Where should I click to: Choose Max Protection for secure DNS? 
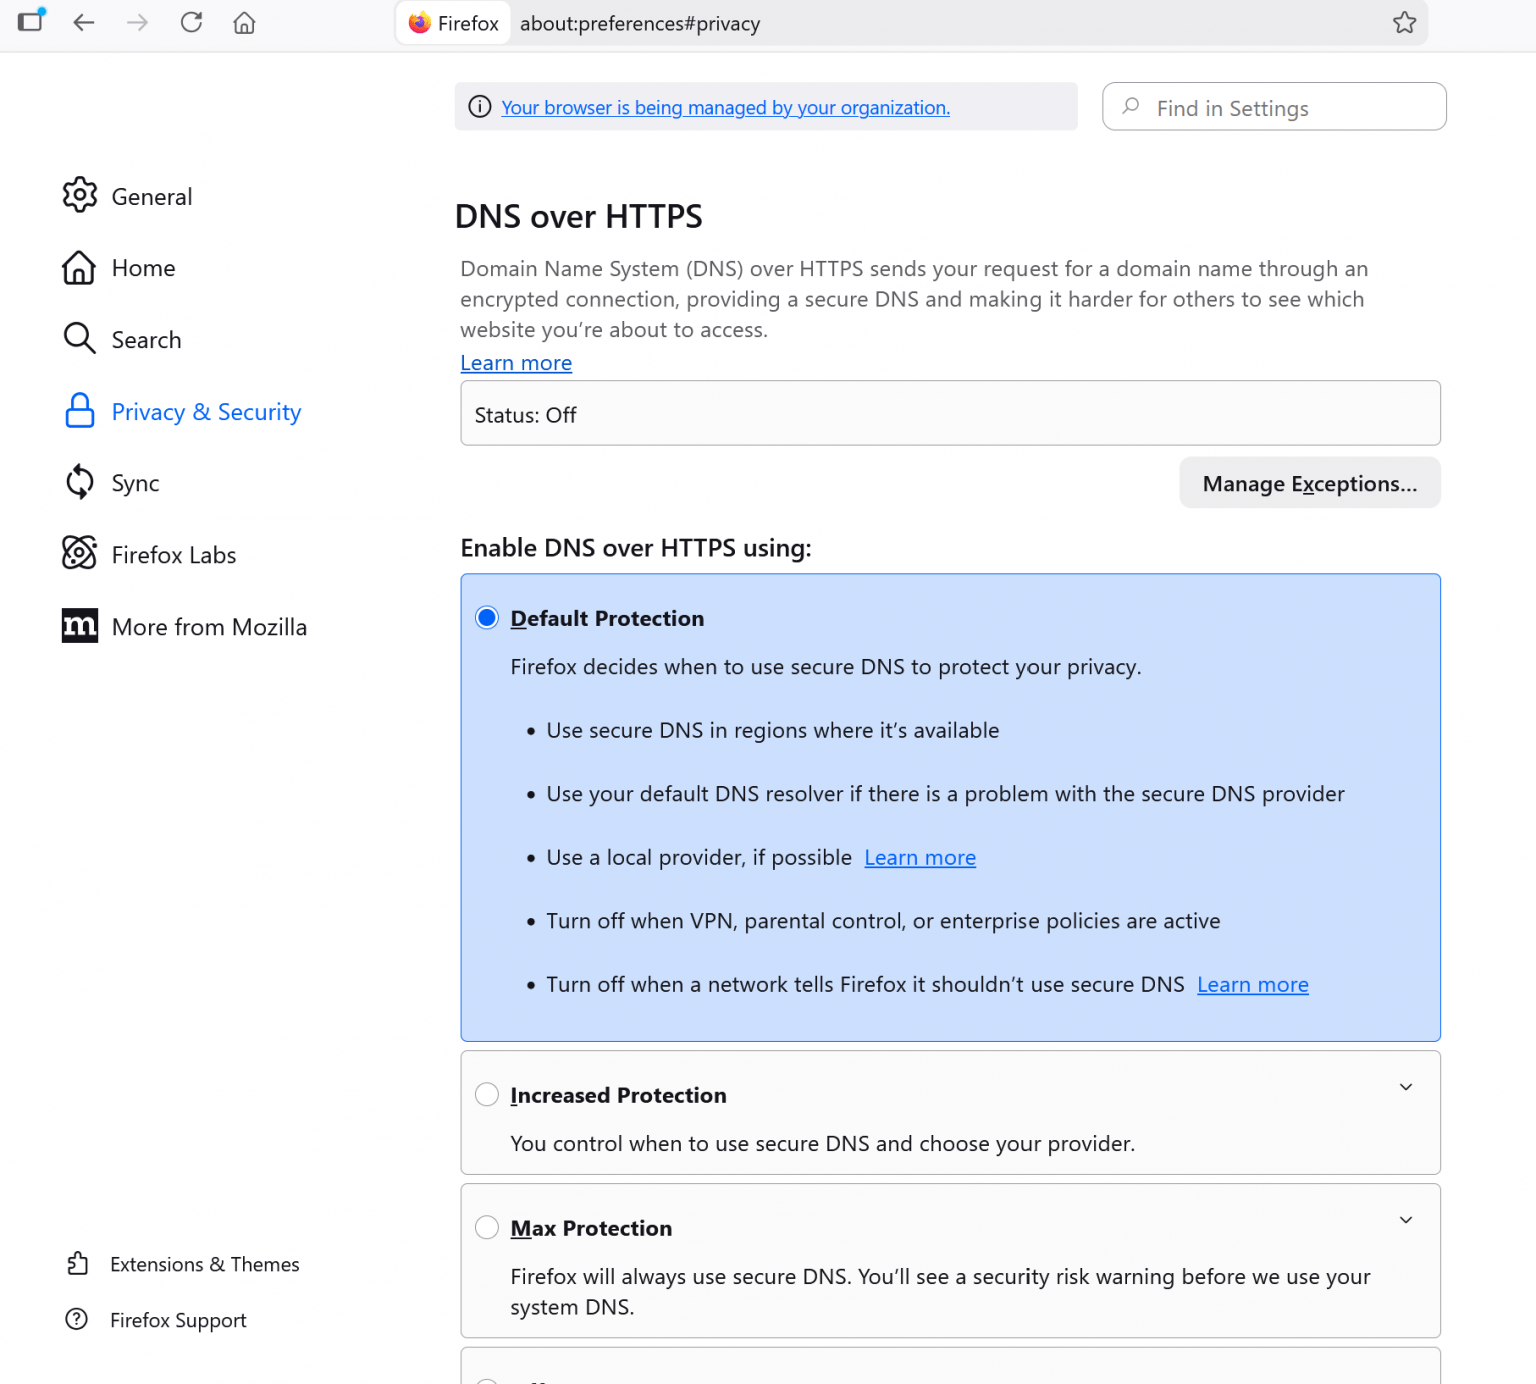[486, 1227]
